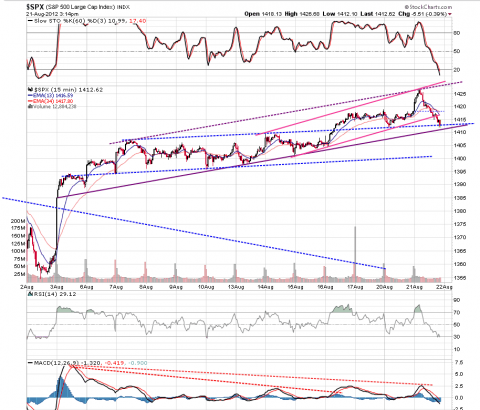Select the EMA(34) legend entry
This screenshot has height=410, width=480.
(x=51, y=101)
